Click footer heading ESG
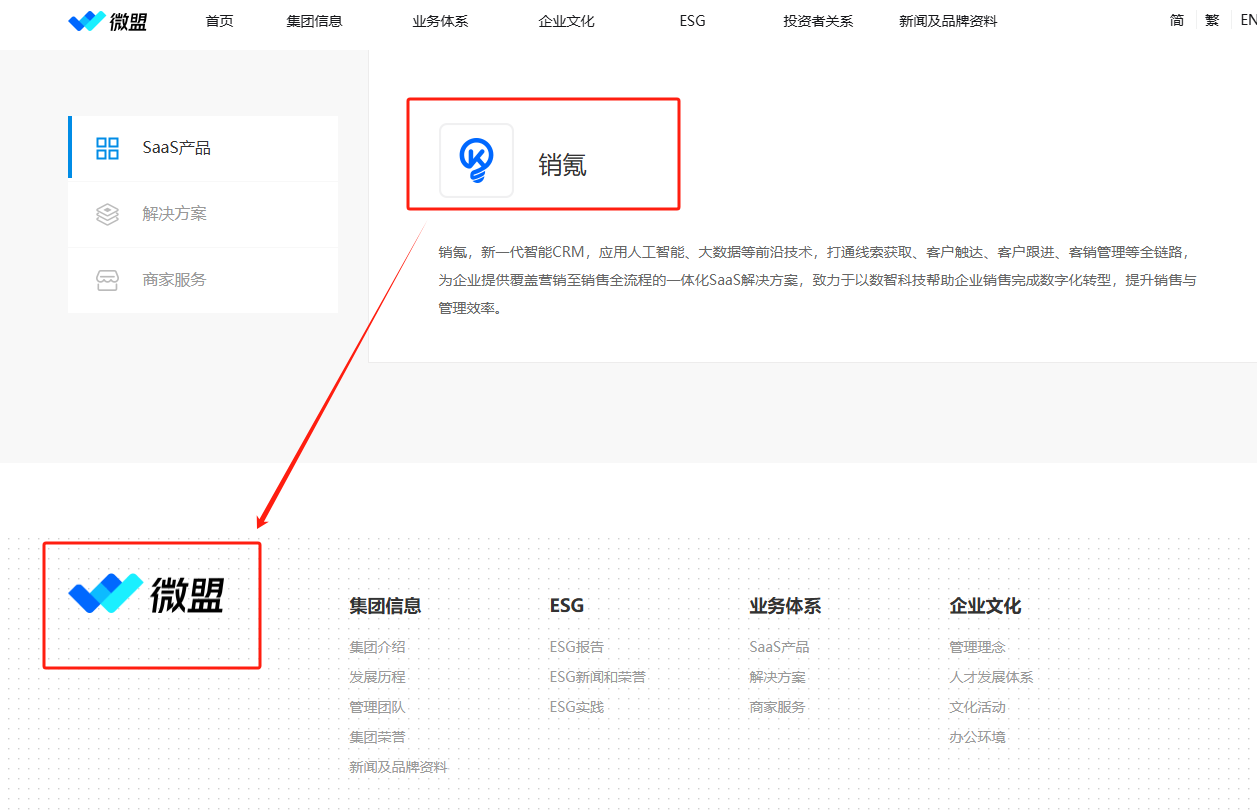 [567, 606]
